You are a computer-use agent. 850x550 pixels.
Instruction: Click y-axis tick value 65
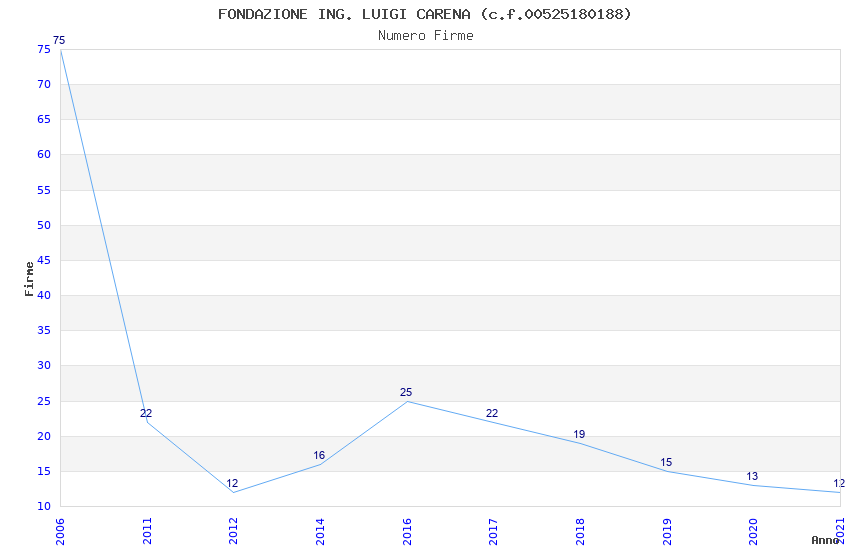pyautogui.click(x=44, y=119)
